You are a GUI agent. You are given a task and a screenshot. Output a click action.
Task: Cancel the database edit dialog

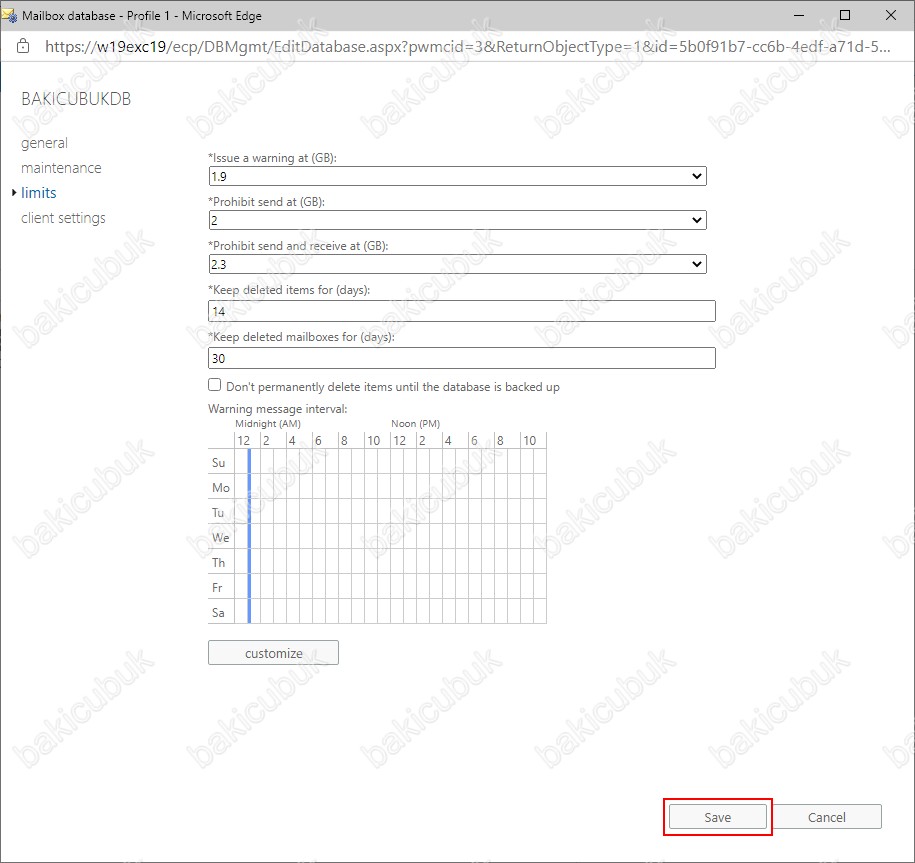pyautogui.click(x=827, y=817)
